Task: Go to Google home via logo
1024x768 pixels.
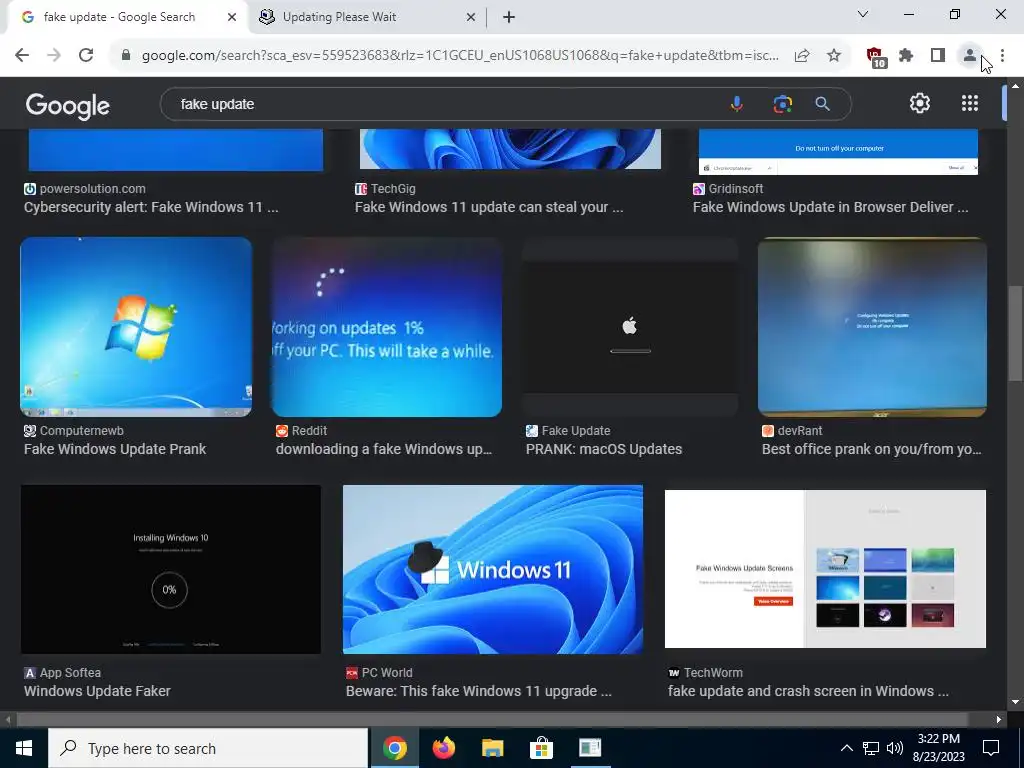Action: 67,105
